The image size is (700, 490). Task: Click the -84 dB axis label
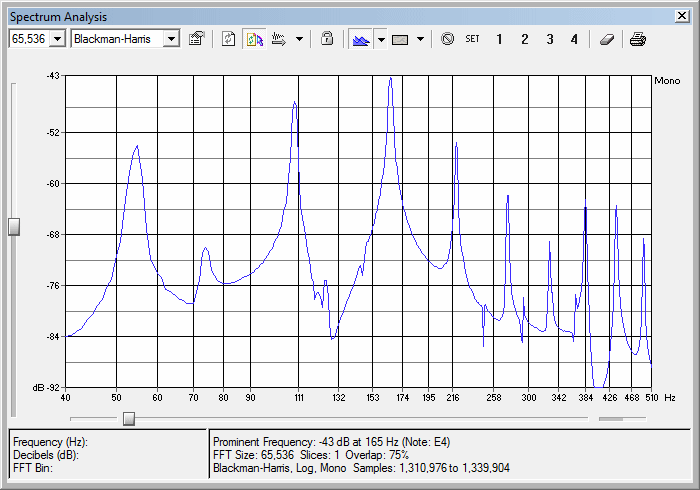click(x=53, y=336)
